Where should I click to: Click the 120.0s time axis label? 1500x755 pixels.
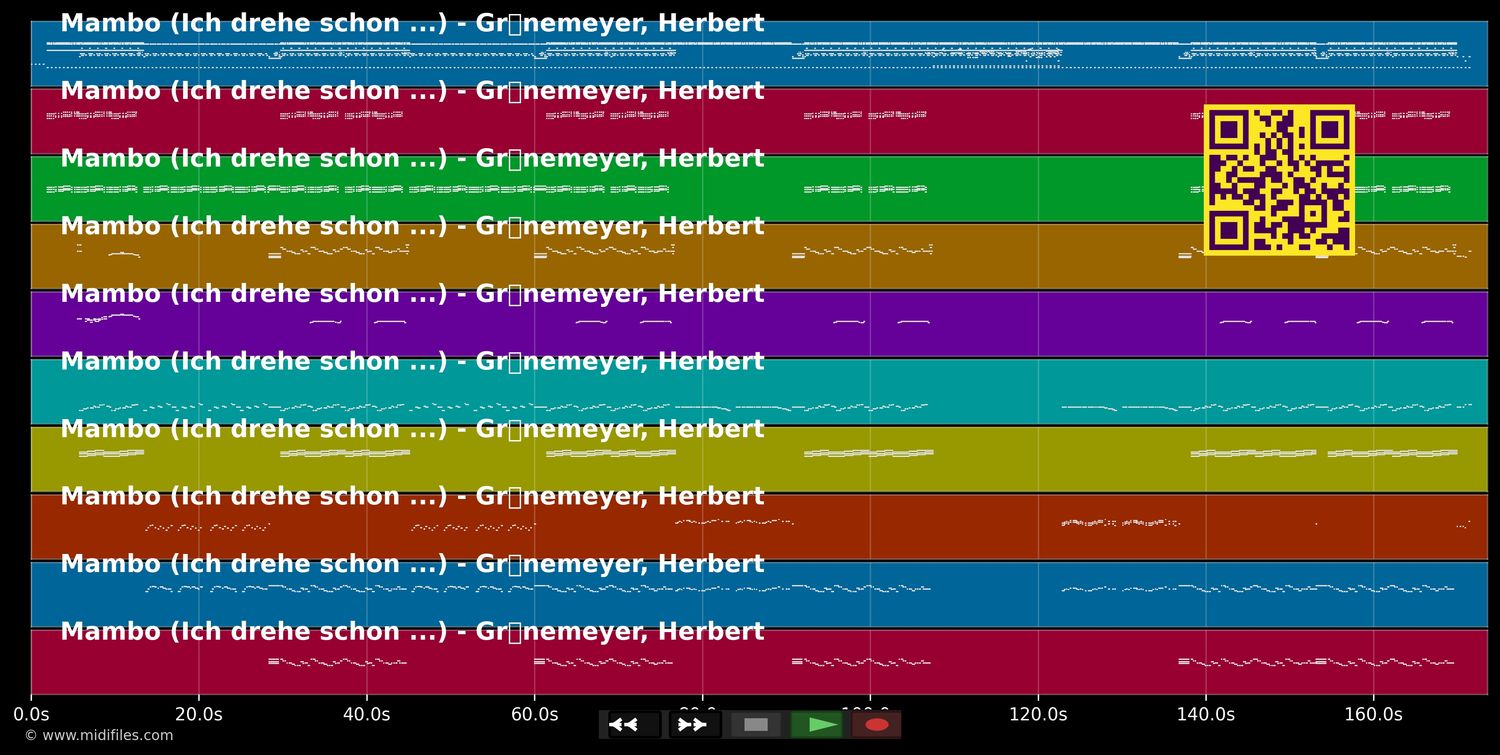(x=1038, y=715)
